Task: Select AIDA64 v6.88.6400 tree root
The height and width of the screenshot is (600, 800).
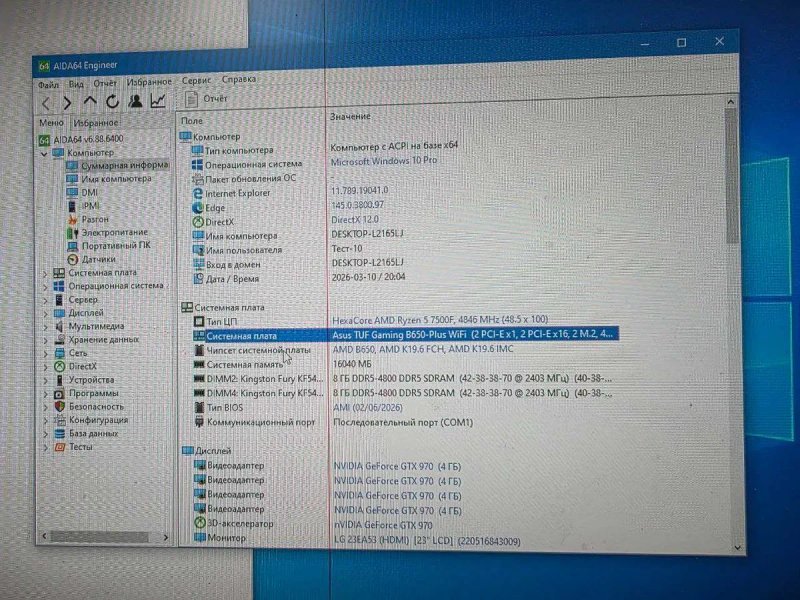Action: (82, 139)
